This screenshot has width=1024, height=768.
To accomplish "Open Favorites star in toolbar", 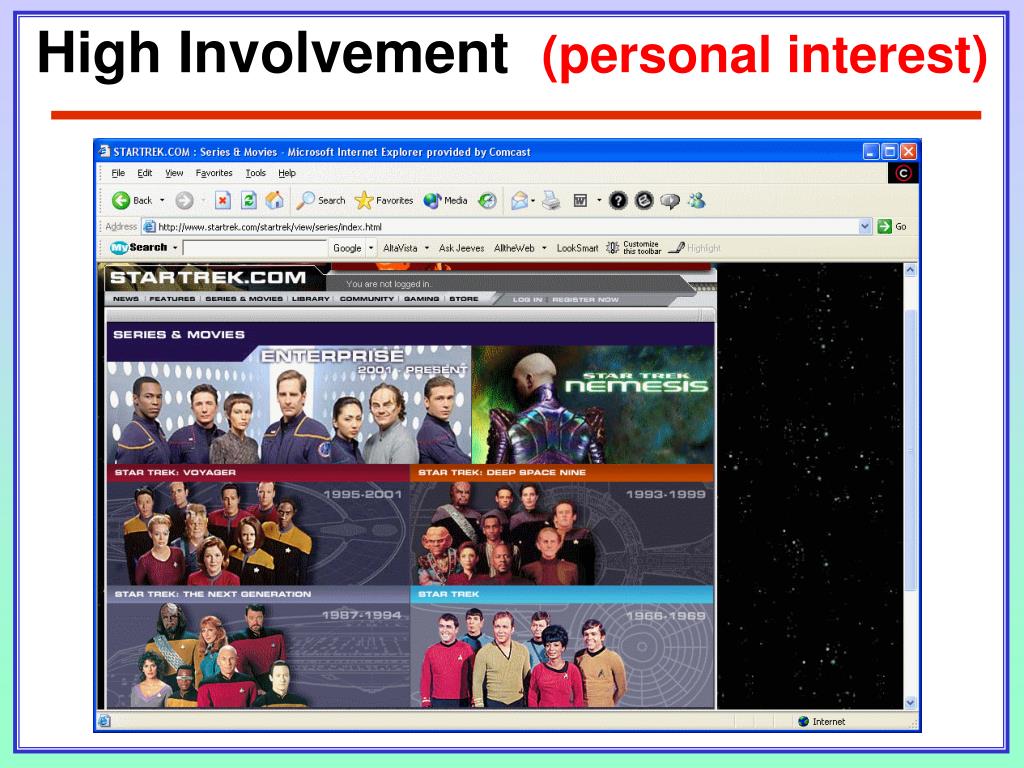I will pos(364,200).
